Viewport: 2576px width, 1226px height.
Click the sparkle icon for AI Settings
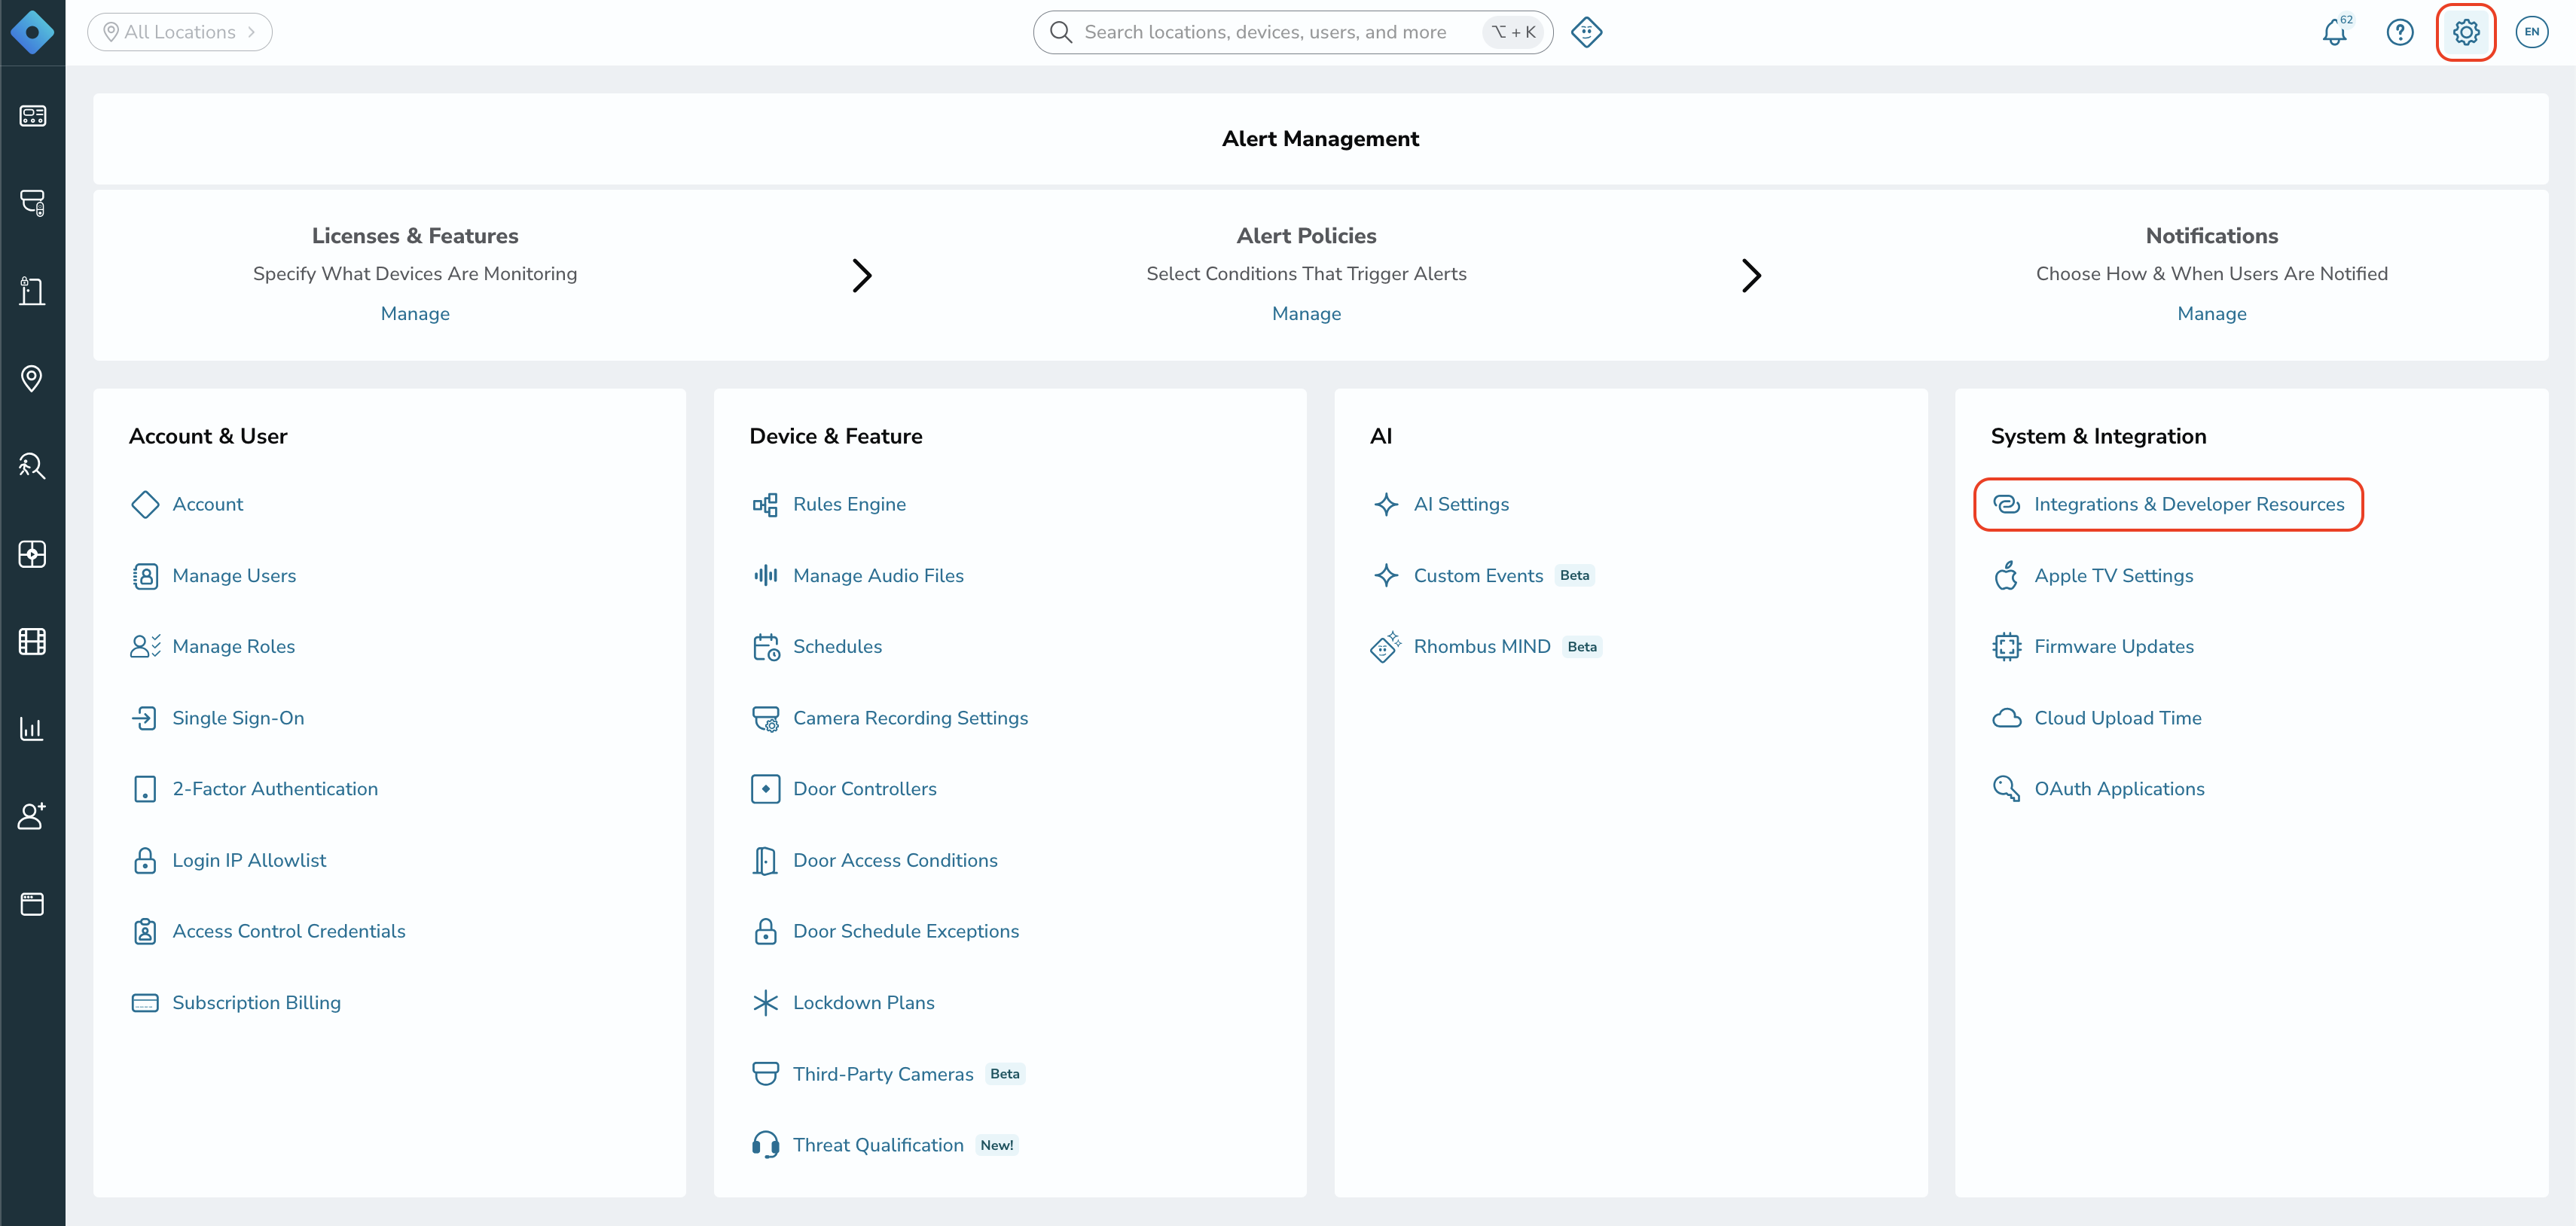1386,504
